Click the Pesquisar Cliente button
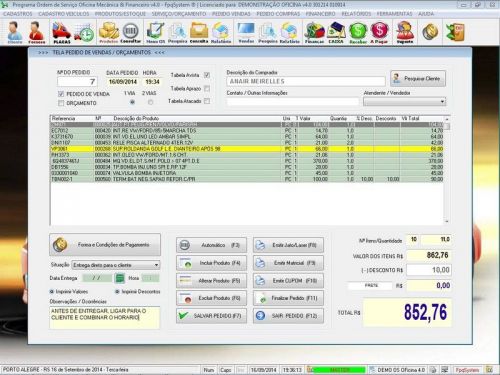 click(x=418, y=79)
